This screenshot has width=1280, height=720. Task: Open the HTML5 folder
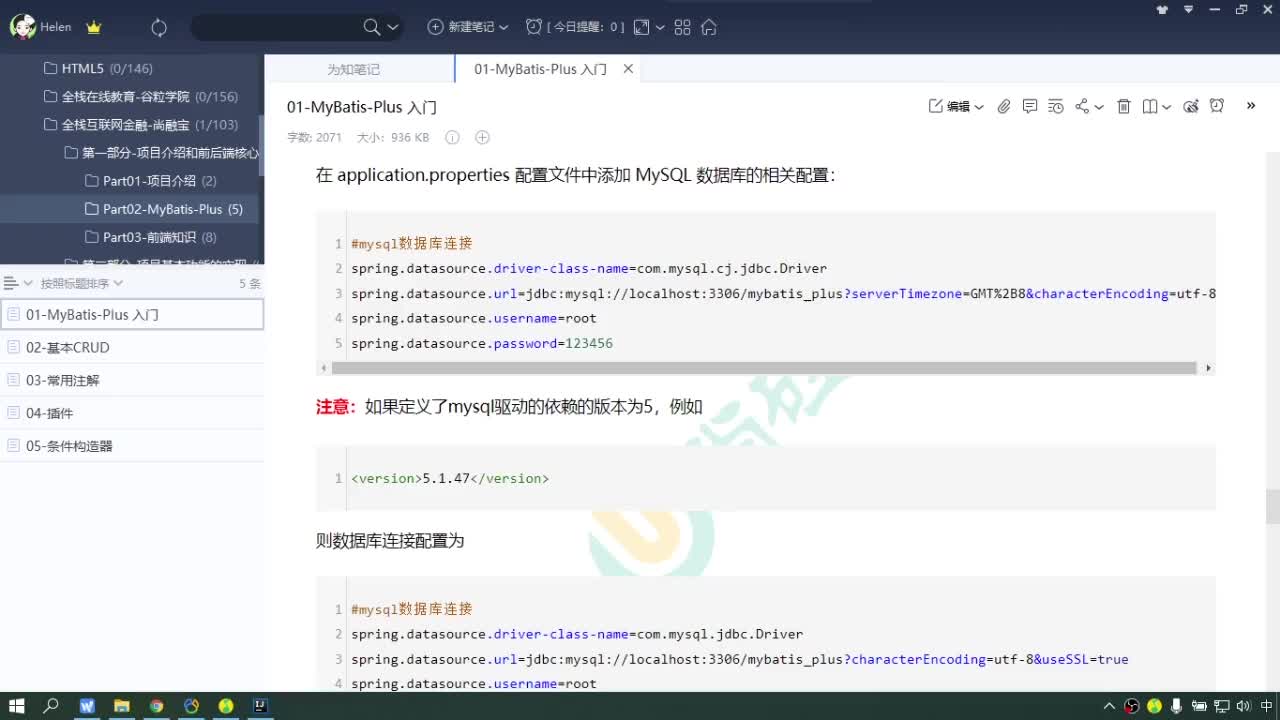pos(99,69)
